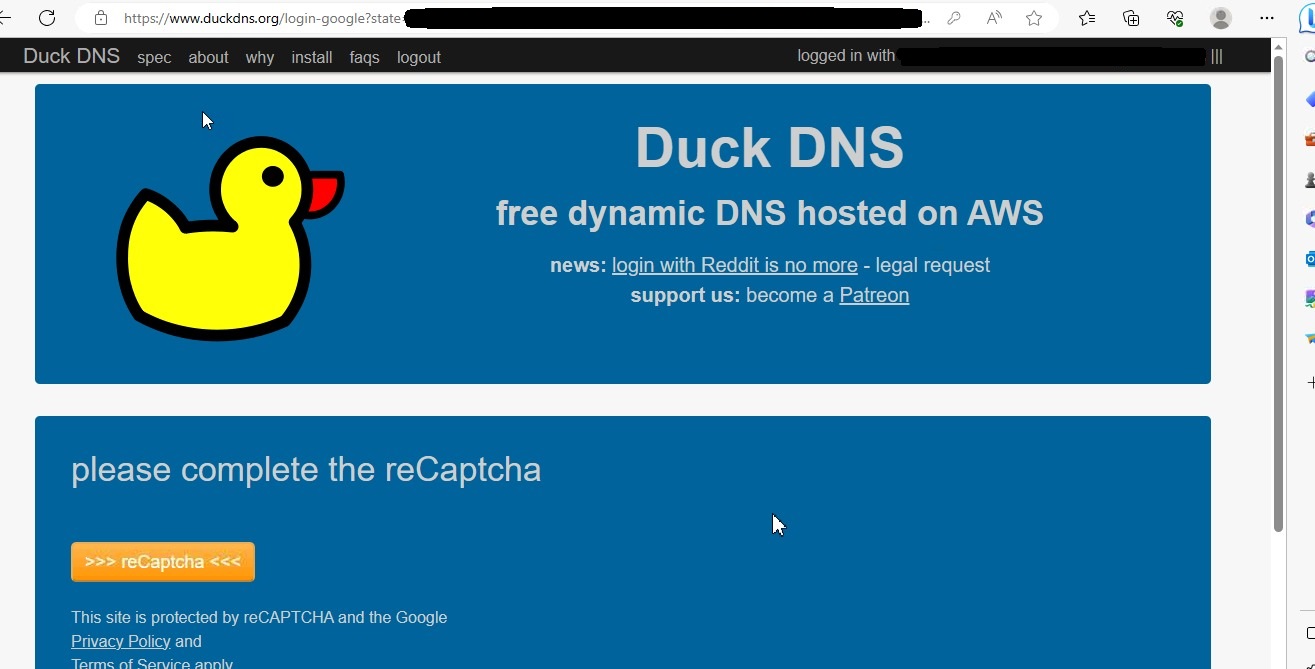Open the Patreon link
The height and width of the screenshot is (669, 1315).
point(873,295)
